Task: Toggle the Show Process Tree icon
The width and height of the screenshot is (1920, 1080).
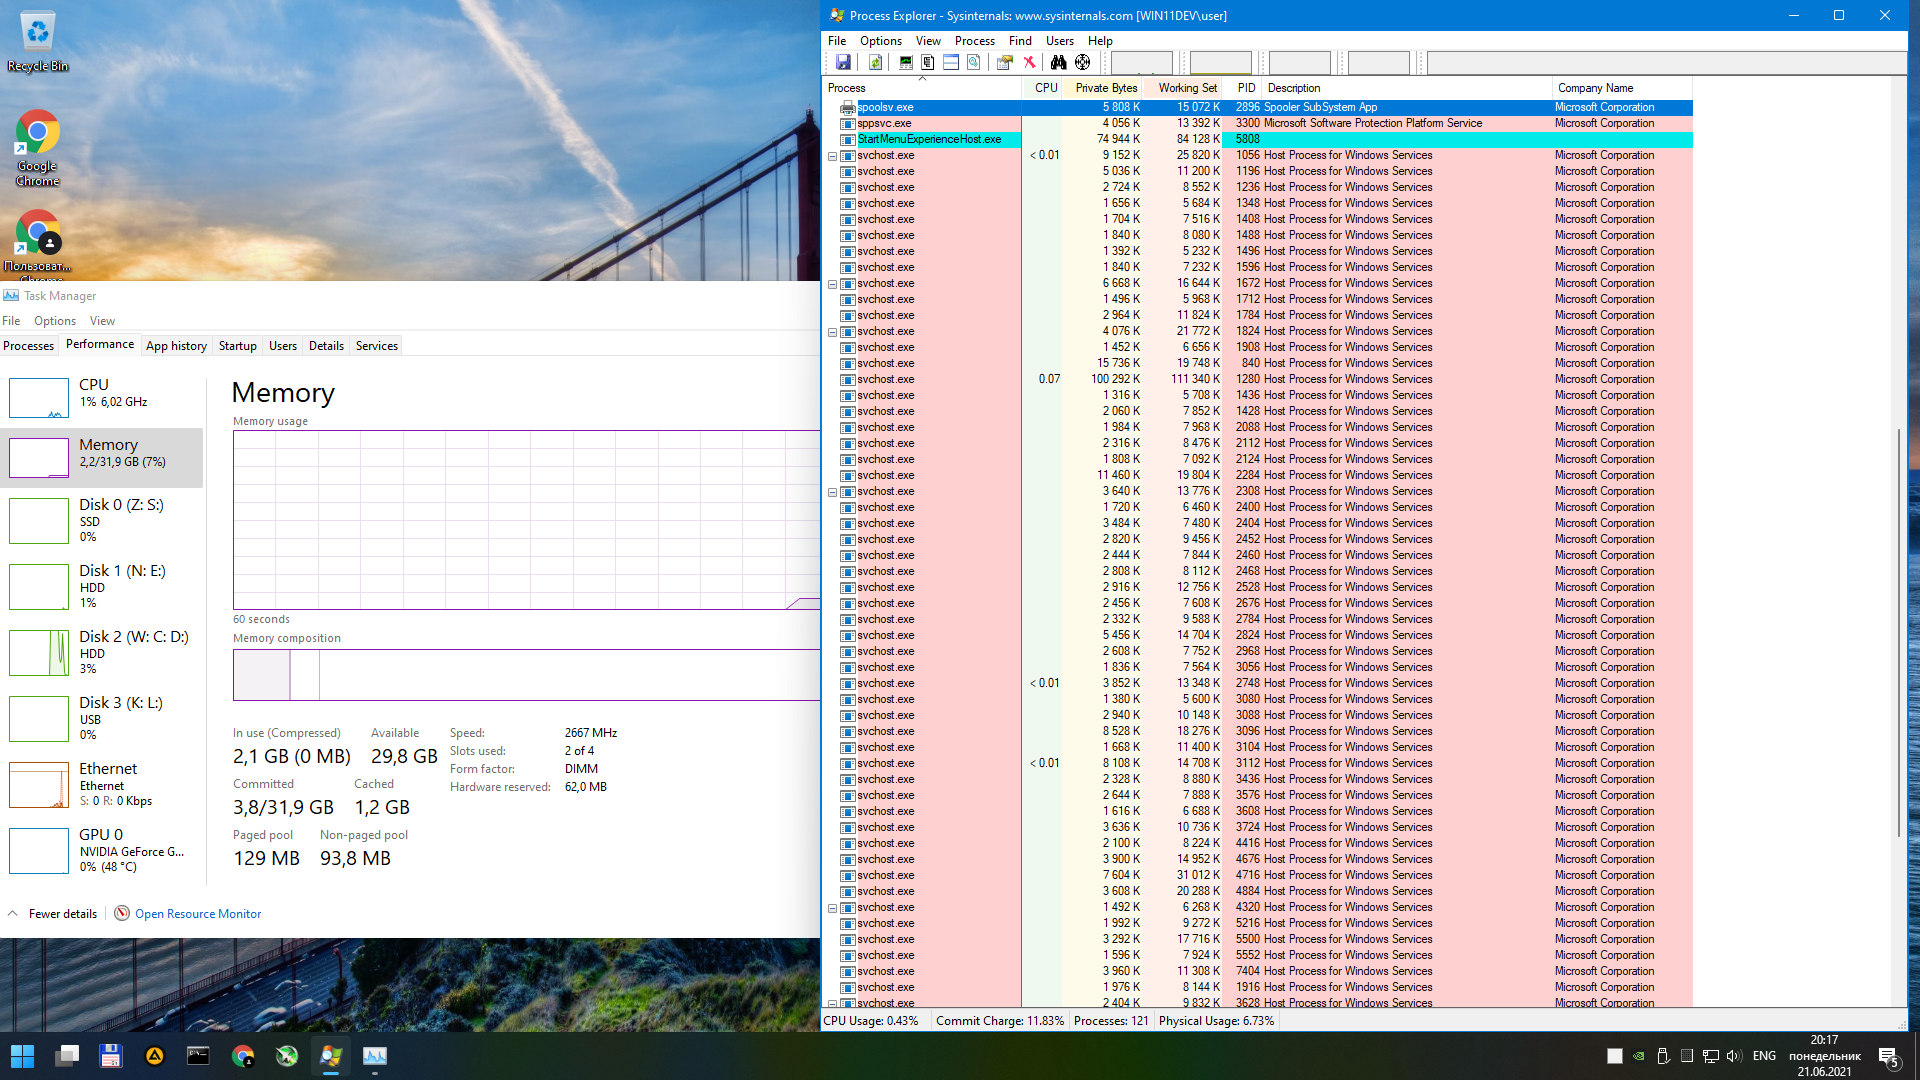Action: point(928,62)
